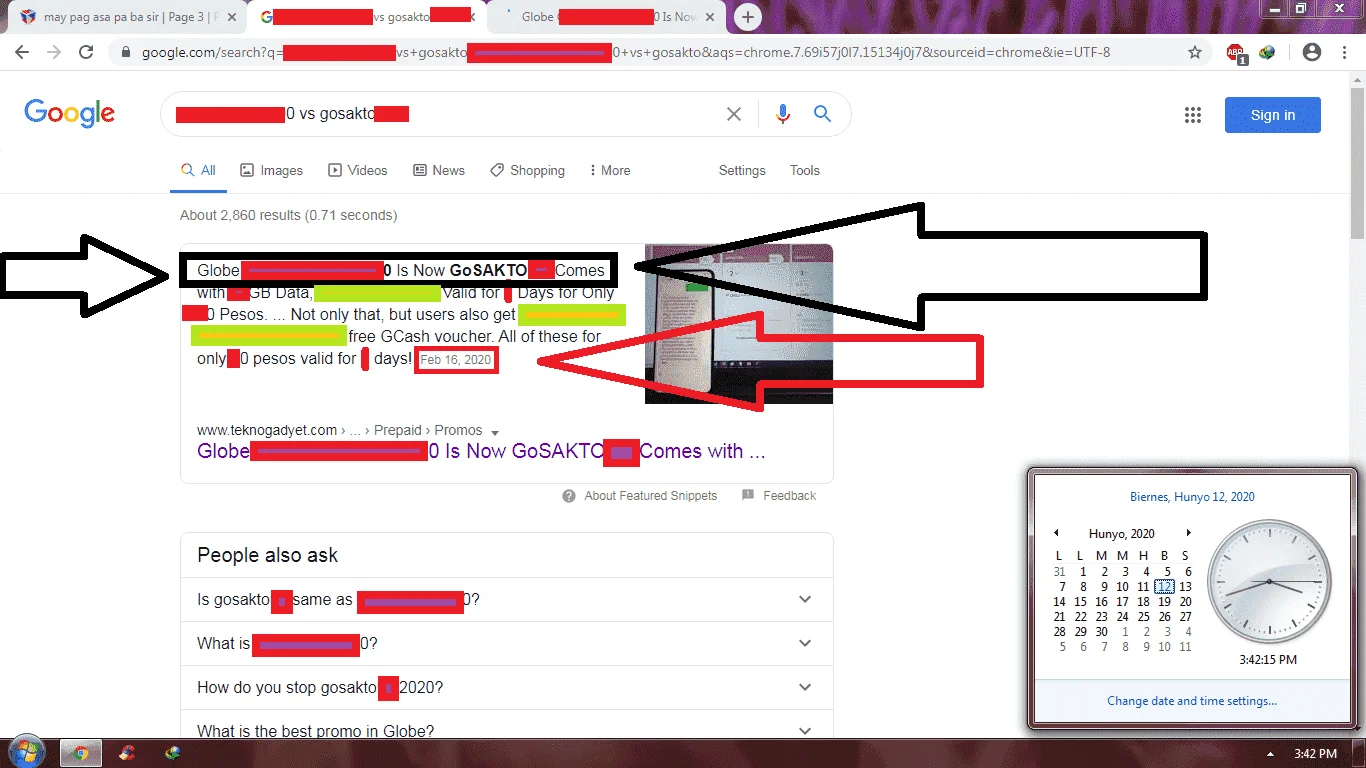Open the Internet Download Manager taskbar icon
Viewport: 1366px width, 768px height.
[x=174, y=753]
